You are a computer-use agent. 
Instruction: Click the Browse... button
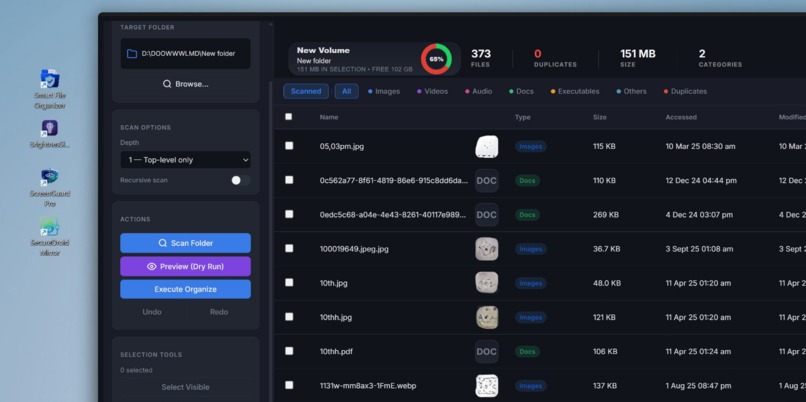tap(186, 84)
